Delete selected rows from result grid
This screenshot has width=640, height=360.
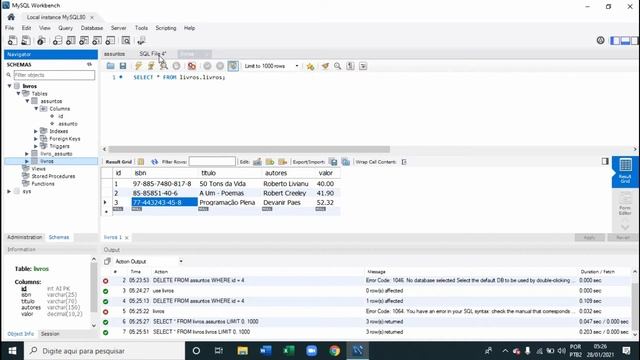282,162
